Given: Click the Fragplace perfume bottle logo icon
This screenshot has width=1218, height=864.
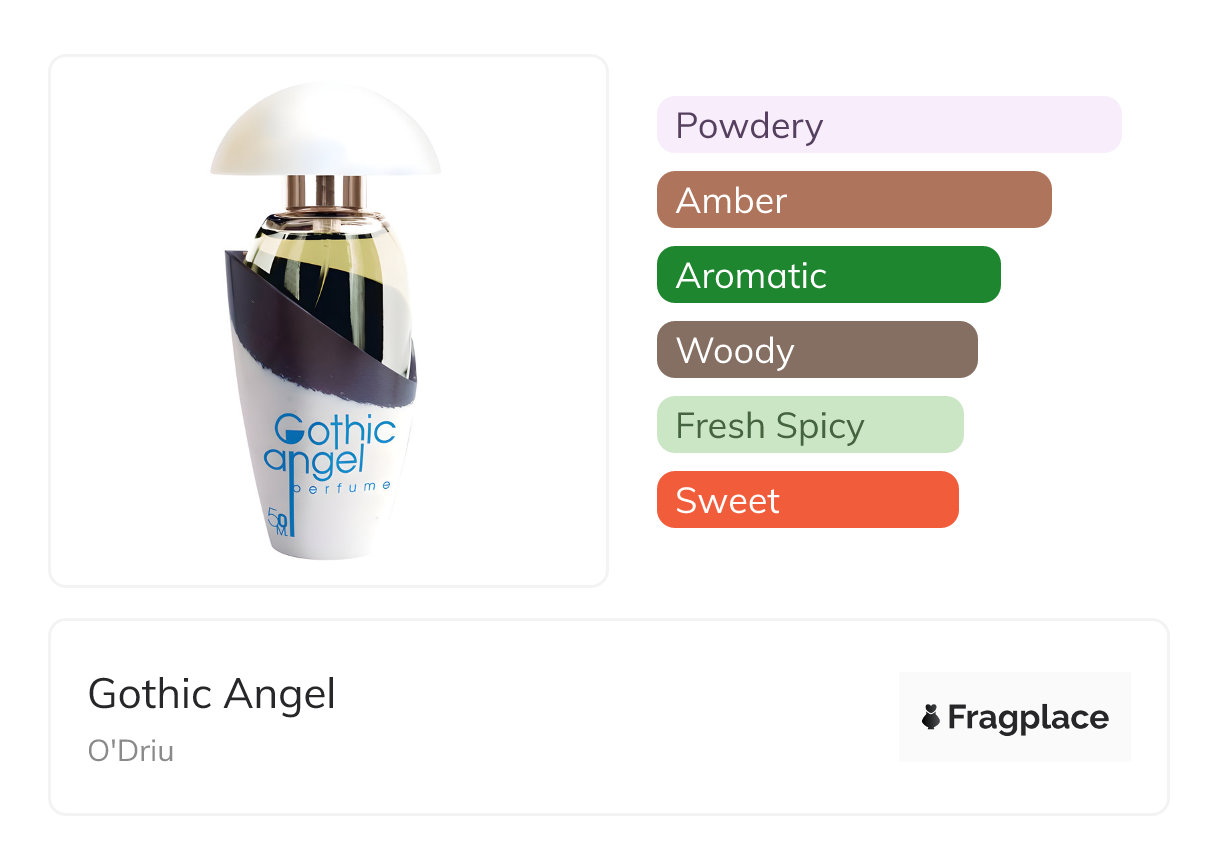Looking at the screenshot, I should click(x=932, y=717).
